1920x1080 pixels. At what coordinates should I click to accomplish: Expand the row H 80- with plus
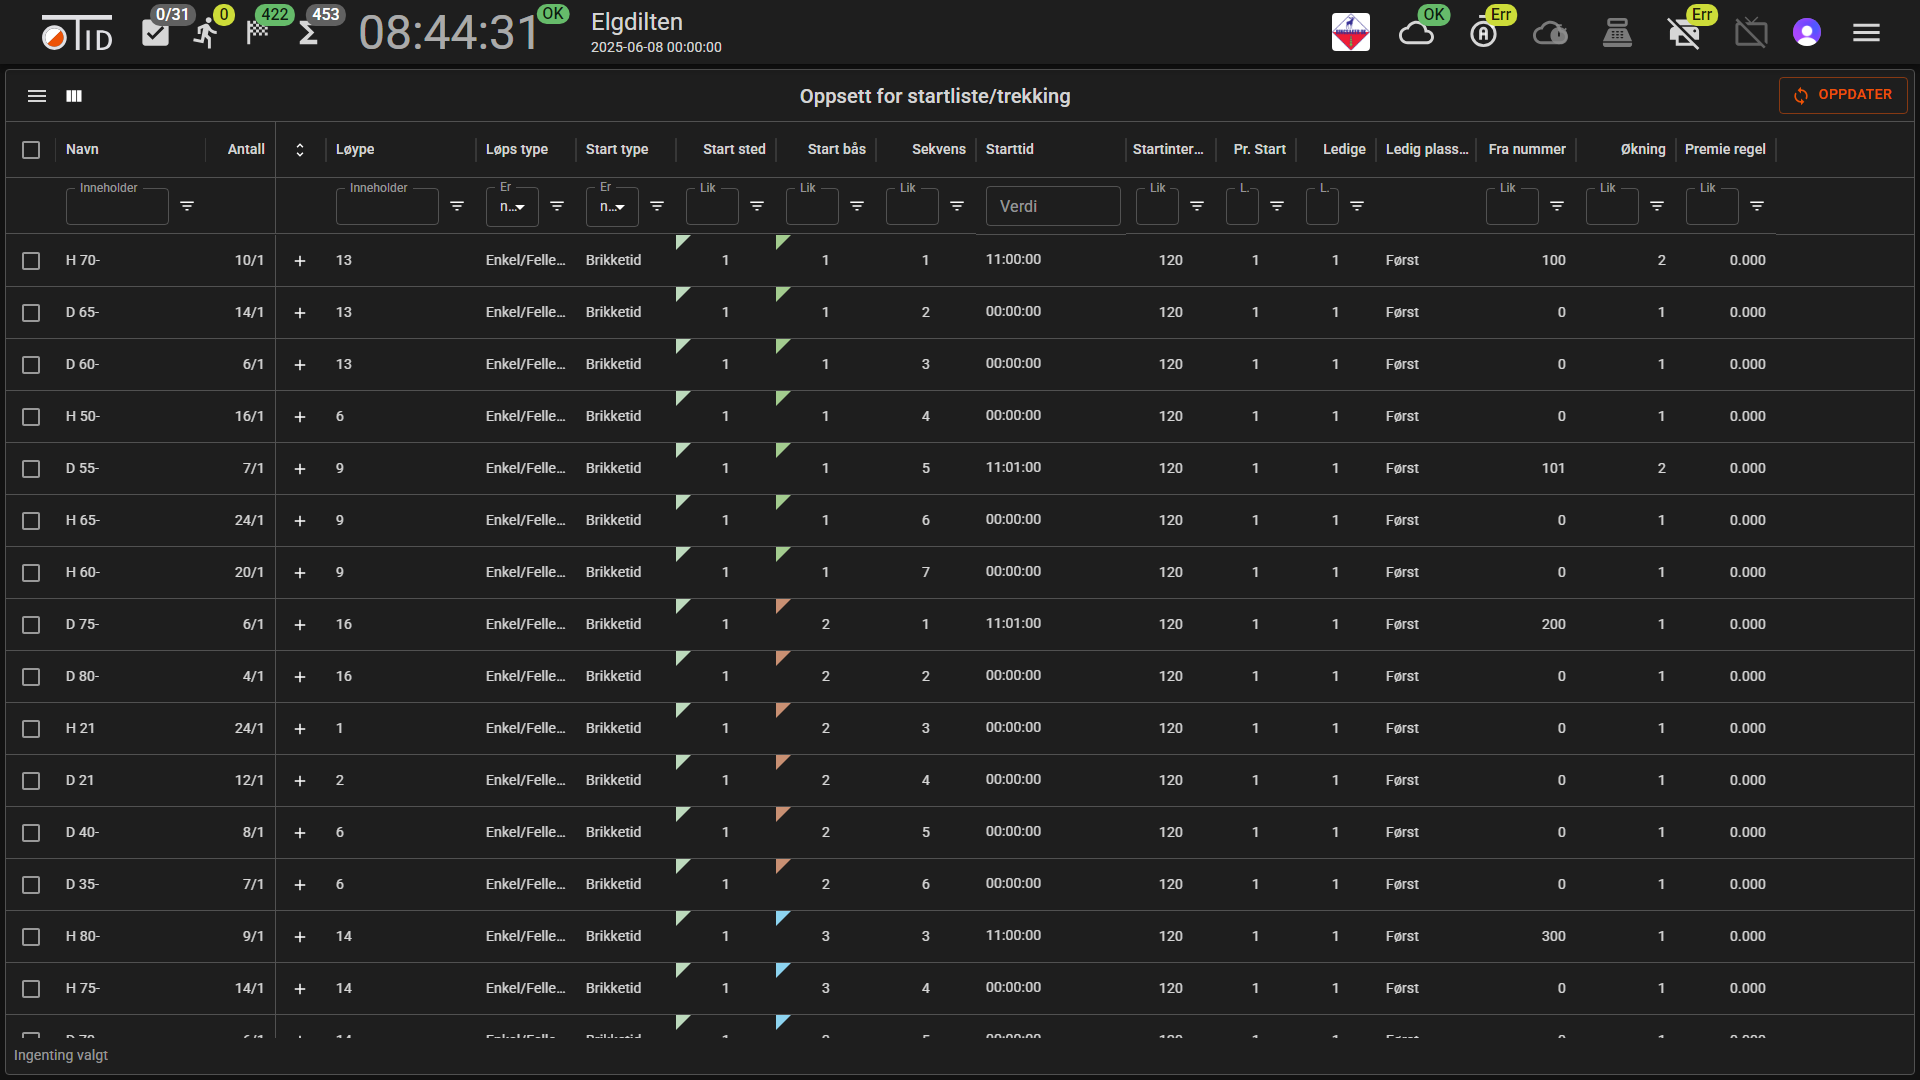tap(300, 937)
